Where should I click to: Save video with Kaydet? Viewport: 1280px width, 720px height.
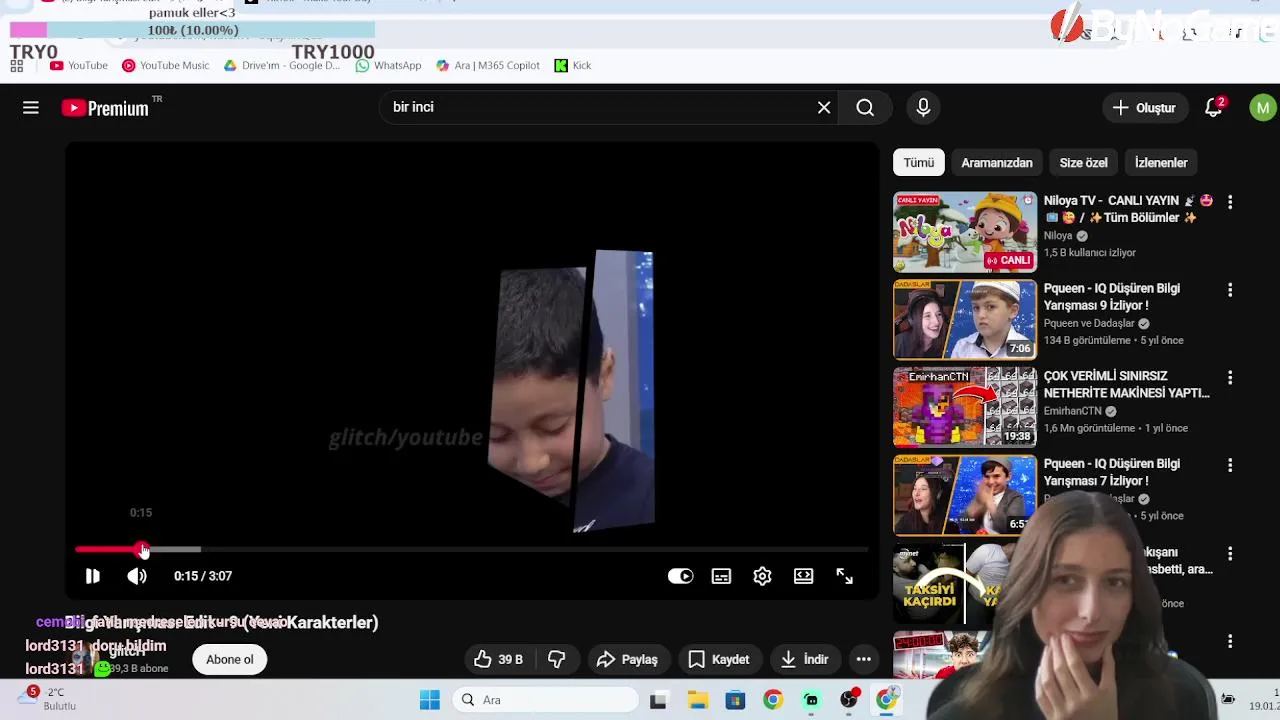718,659
